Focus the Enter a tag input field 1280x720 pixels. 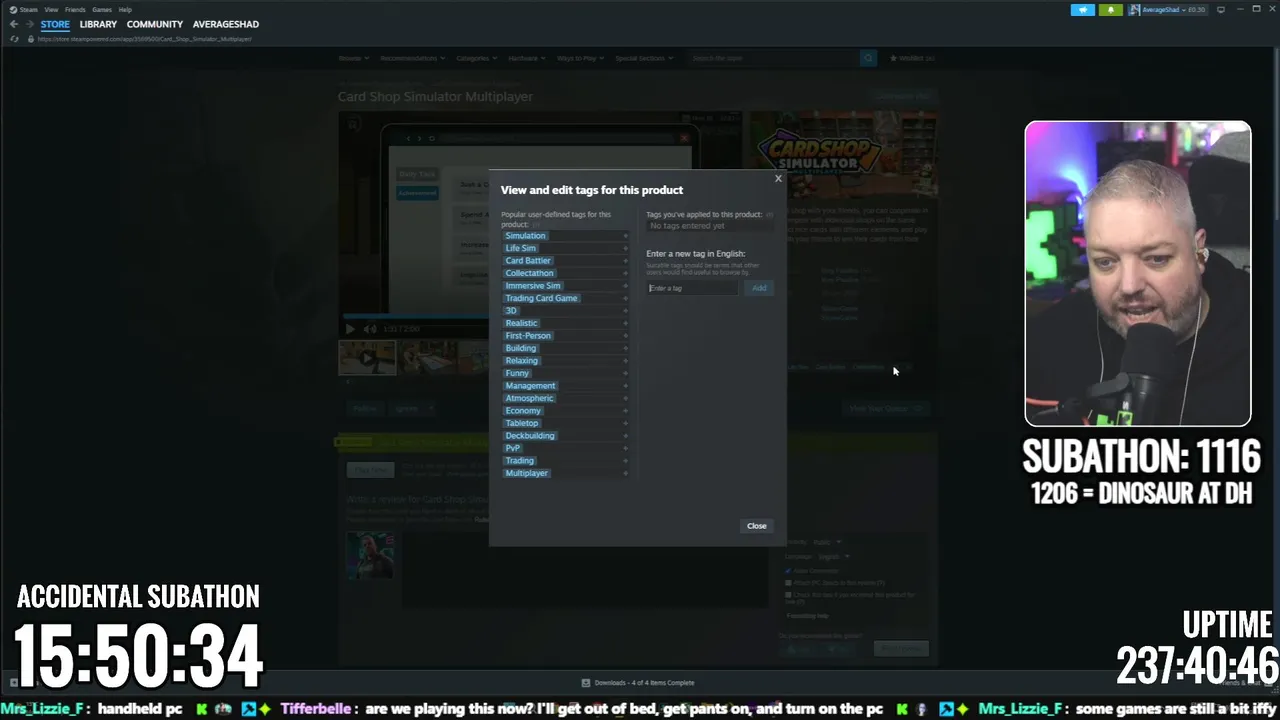tap(692, 288)
